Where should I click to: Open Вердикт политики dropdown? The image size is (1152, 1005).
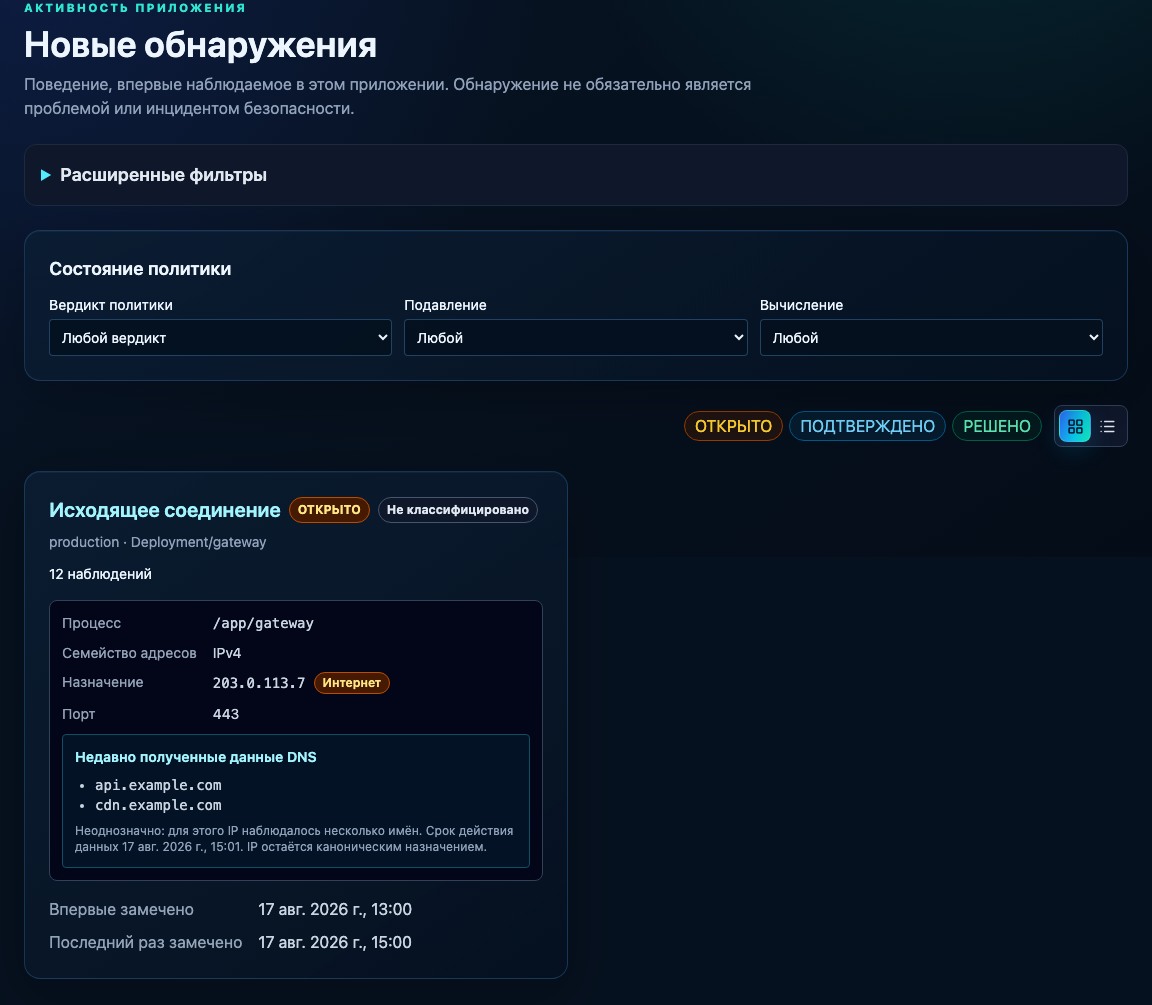point(220,337)
